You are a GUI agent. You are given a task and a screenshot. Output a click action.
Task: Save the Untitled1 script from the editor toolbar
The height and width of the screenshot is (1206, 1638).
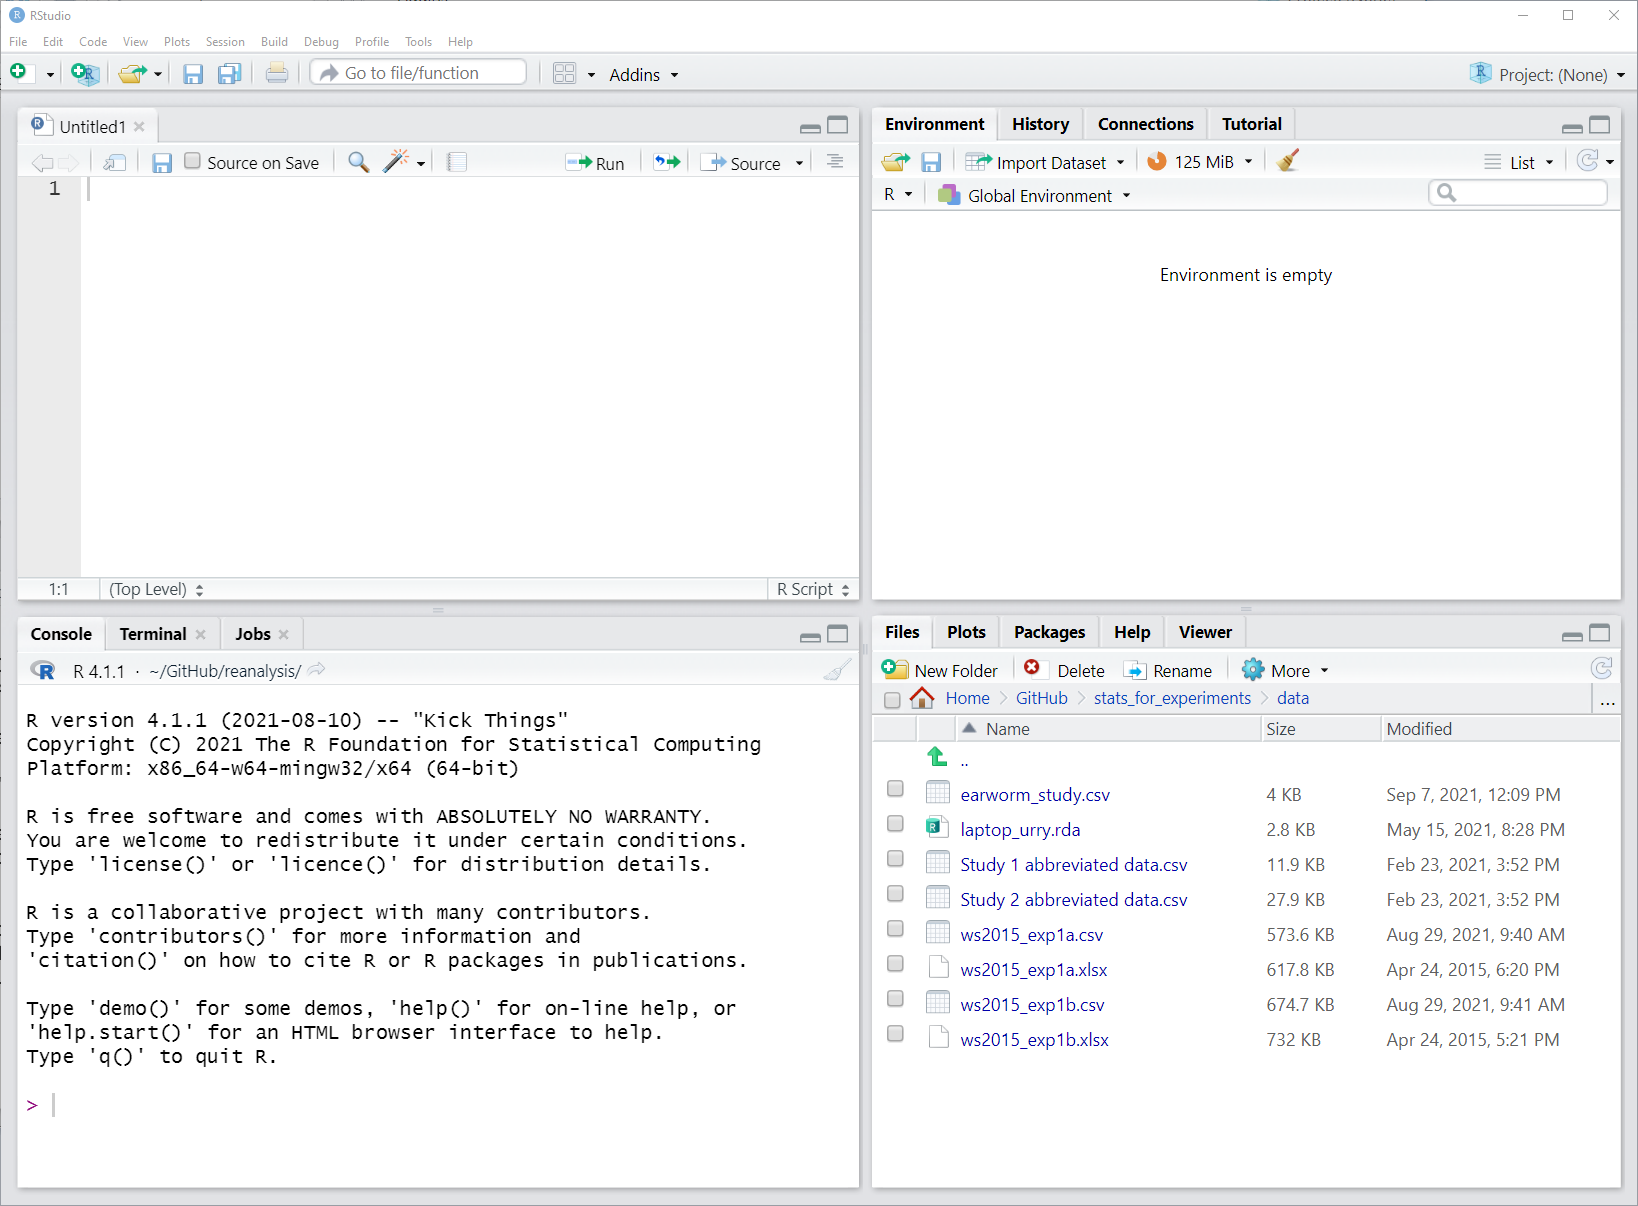[x=162, y=162]
